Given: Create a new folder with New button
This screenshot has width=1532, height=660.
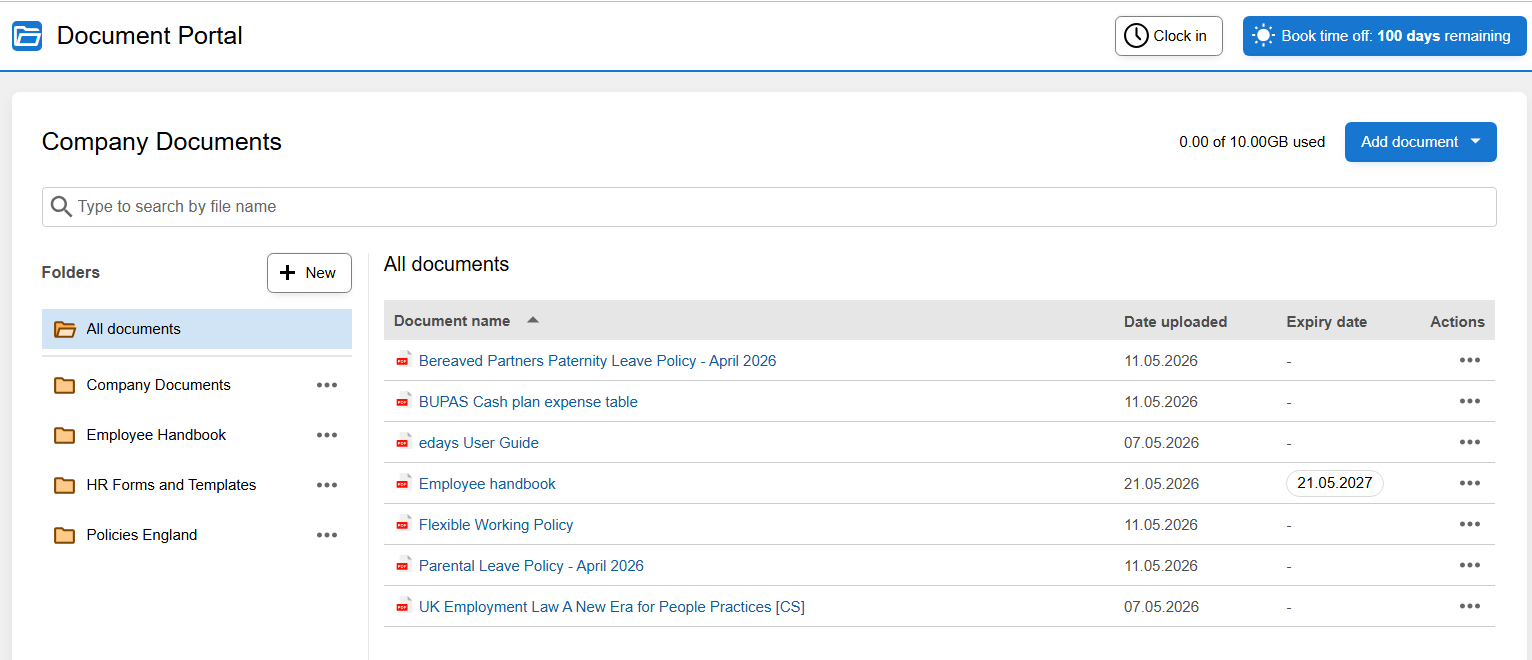Looking at the screenshot, I should click(309, 273).
